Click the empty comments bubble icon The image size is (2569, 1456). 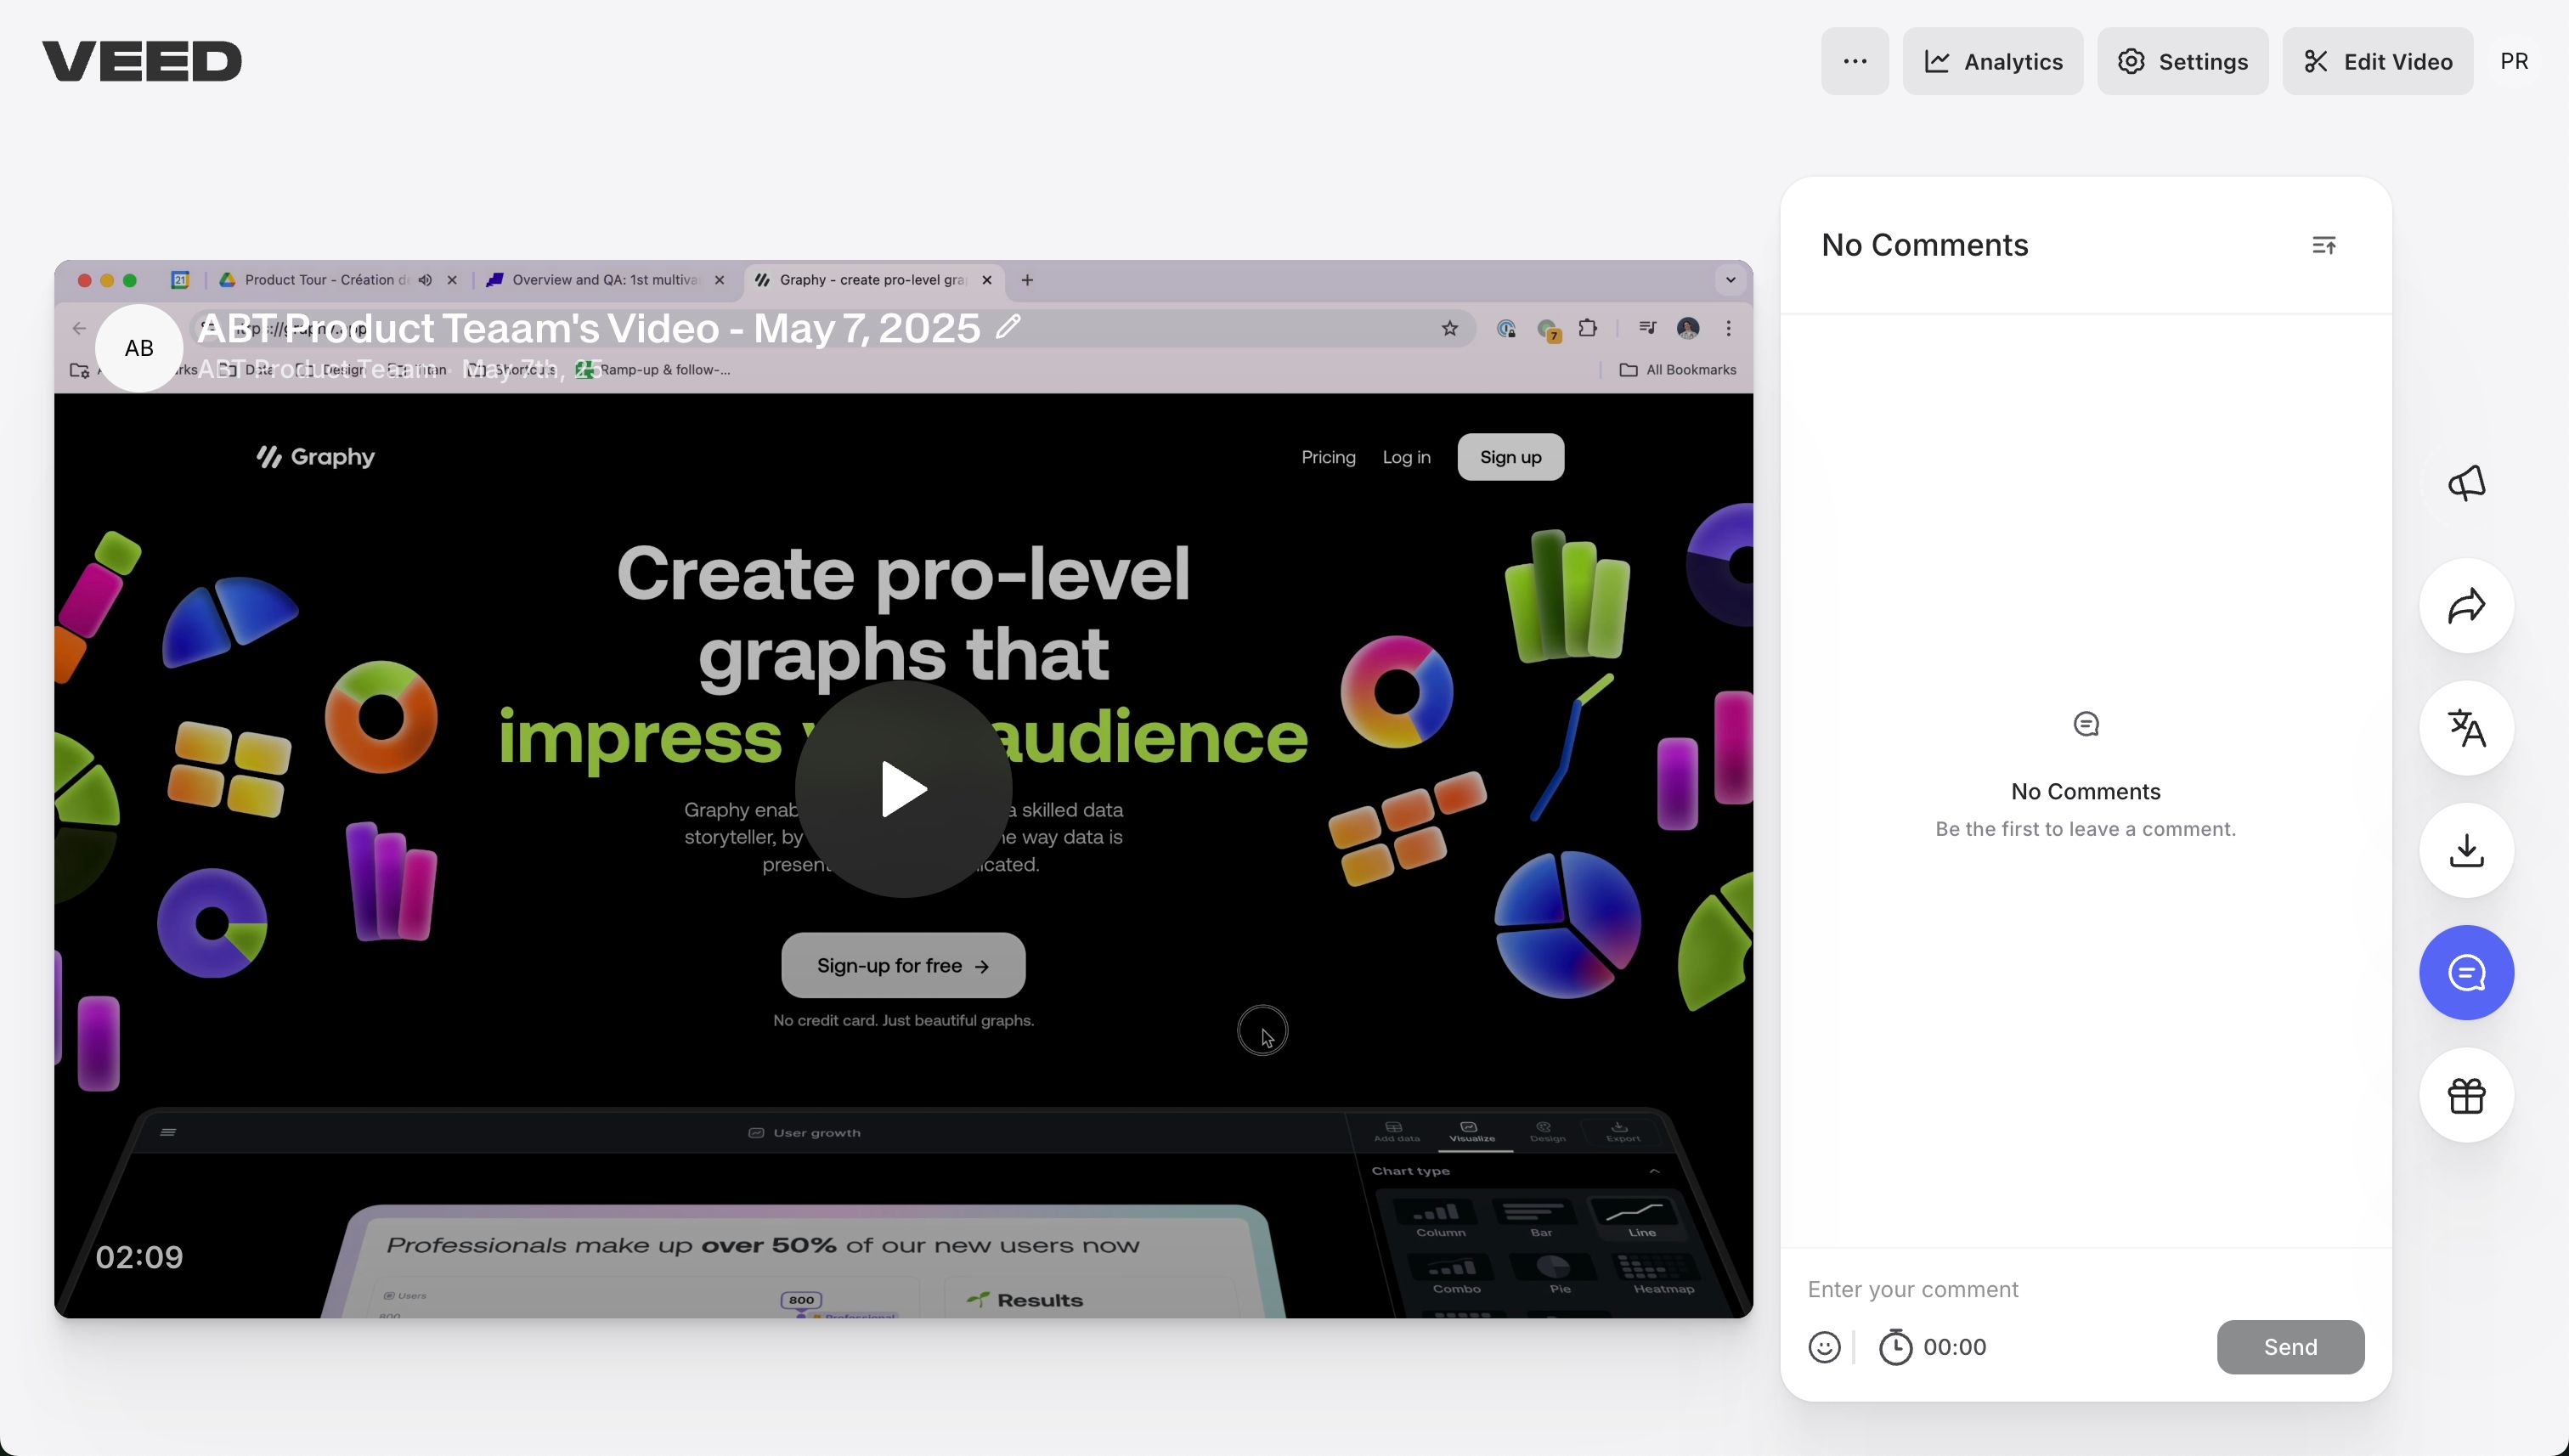coord(2086,724)
